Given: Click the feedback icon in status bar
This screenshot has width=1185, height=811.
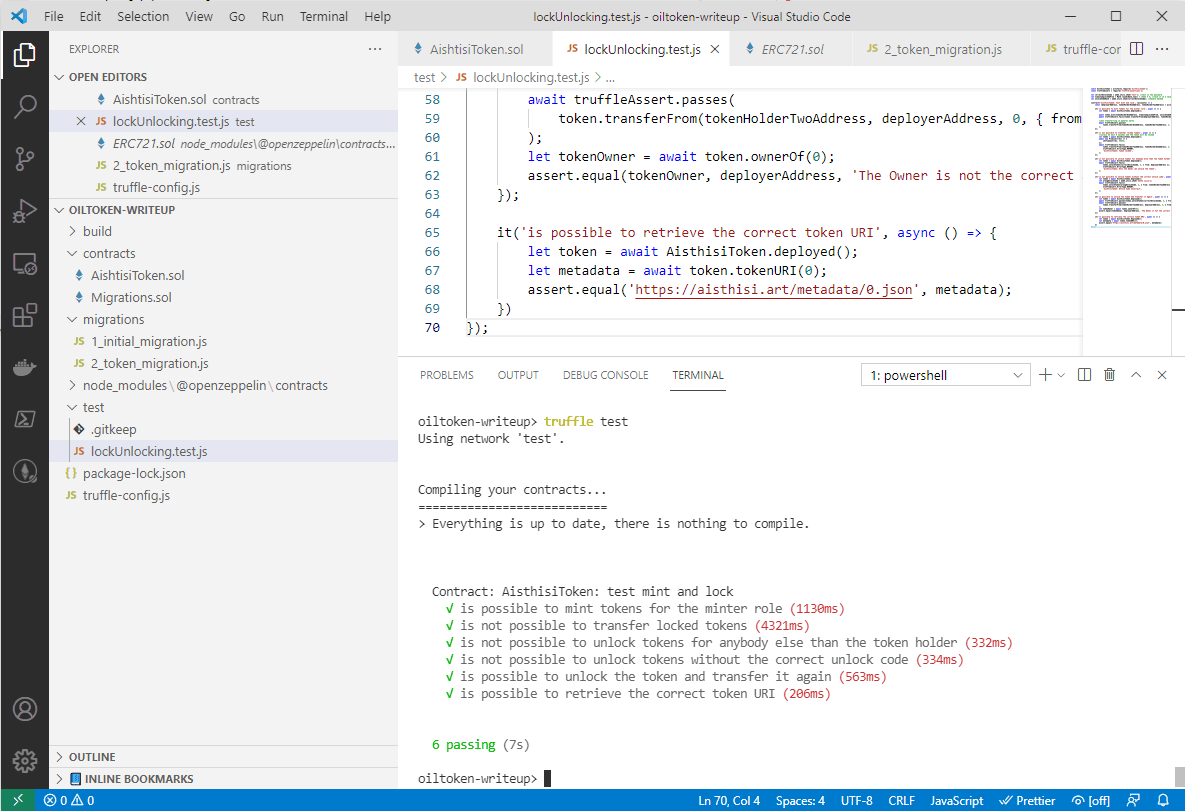Looking at the screenshot, I should (1133, 800).
